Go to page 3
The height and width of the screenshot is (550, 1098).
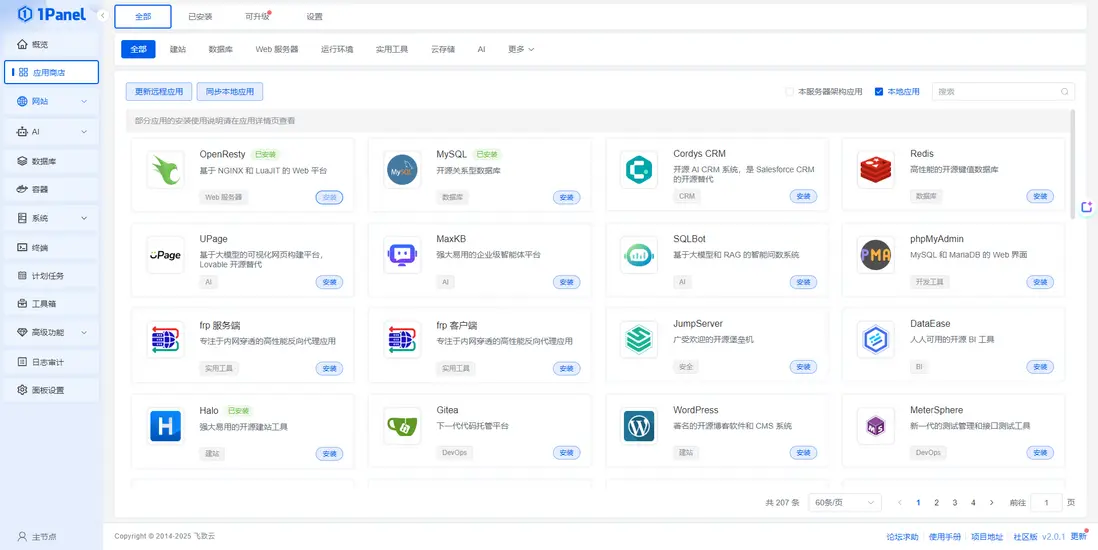[x=954, y=502]
